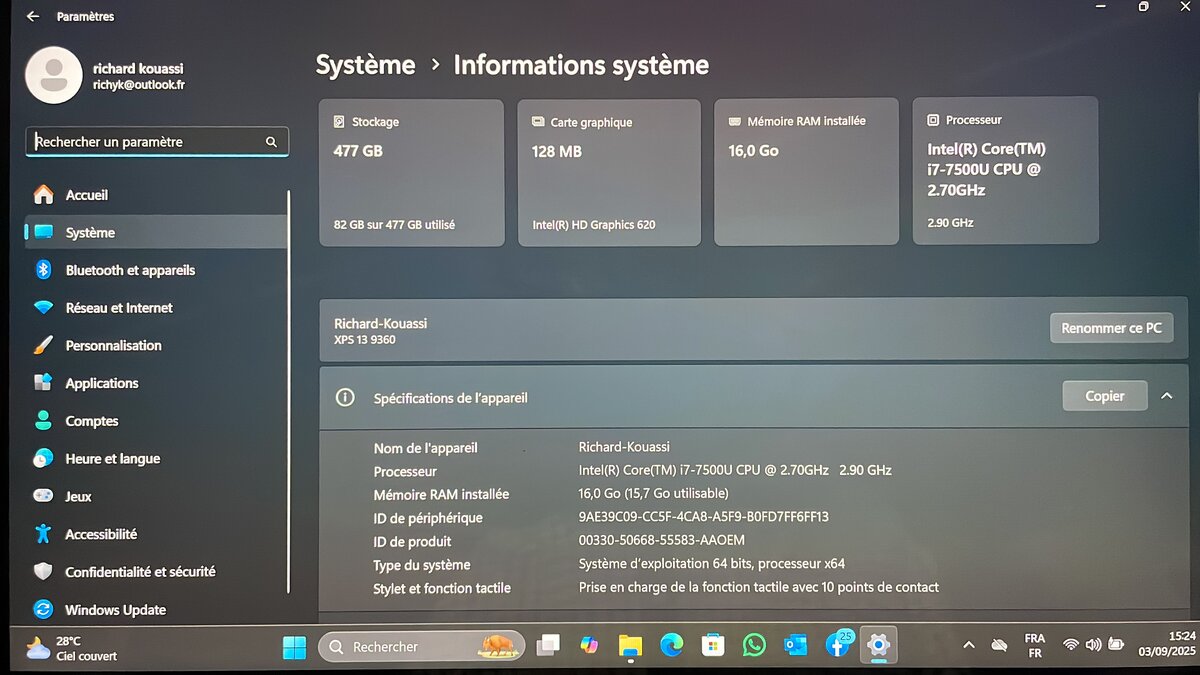Collapse the Spécifications de l'appareil section

click(x=1165, y=395)
